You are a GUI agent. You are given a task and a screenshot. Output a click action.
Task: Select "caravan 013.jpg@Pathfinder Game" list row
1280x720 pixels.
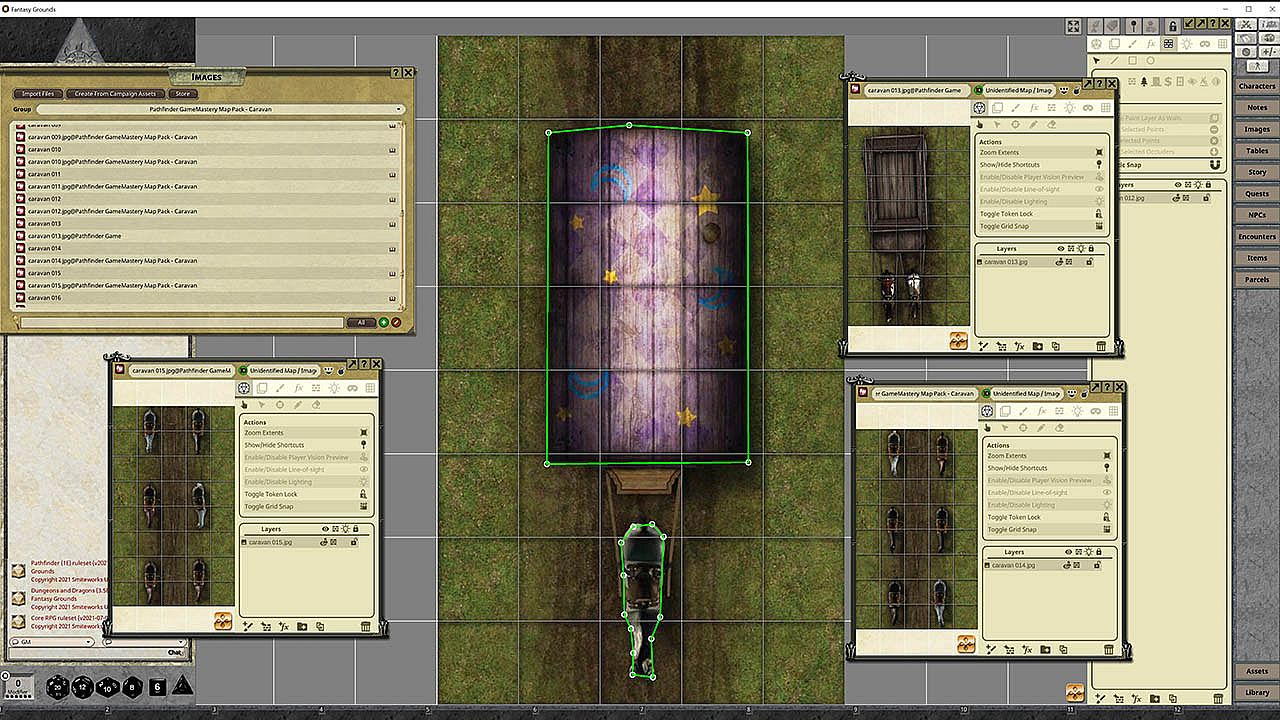click(207, 236)
